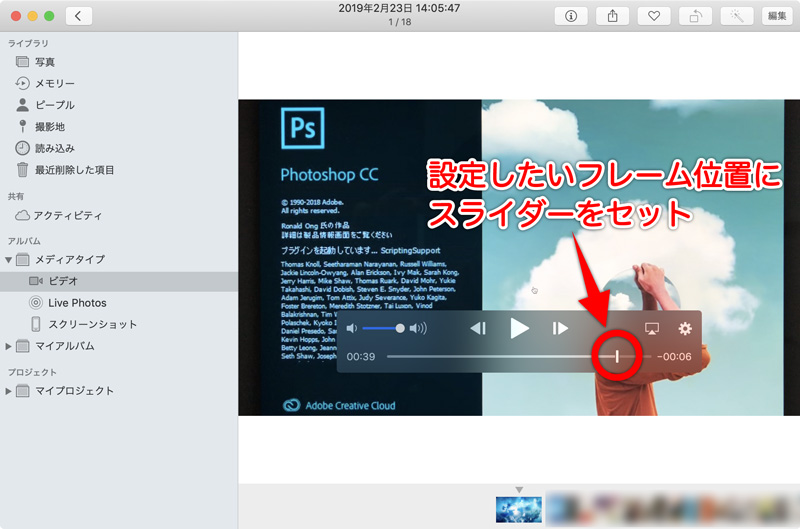800x529 pixels.
Task: Open the info inspector button
Action: (570, 16)
